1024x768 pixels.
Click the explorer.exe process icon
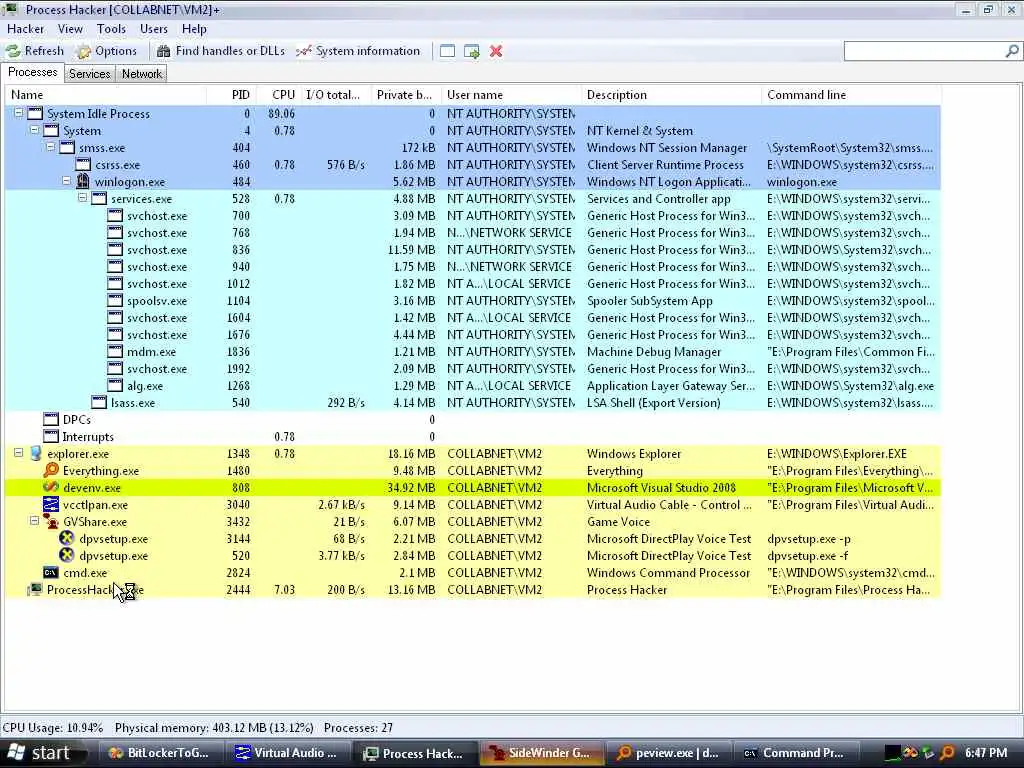point(35,453)
